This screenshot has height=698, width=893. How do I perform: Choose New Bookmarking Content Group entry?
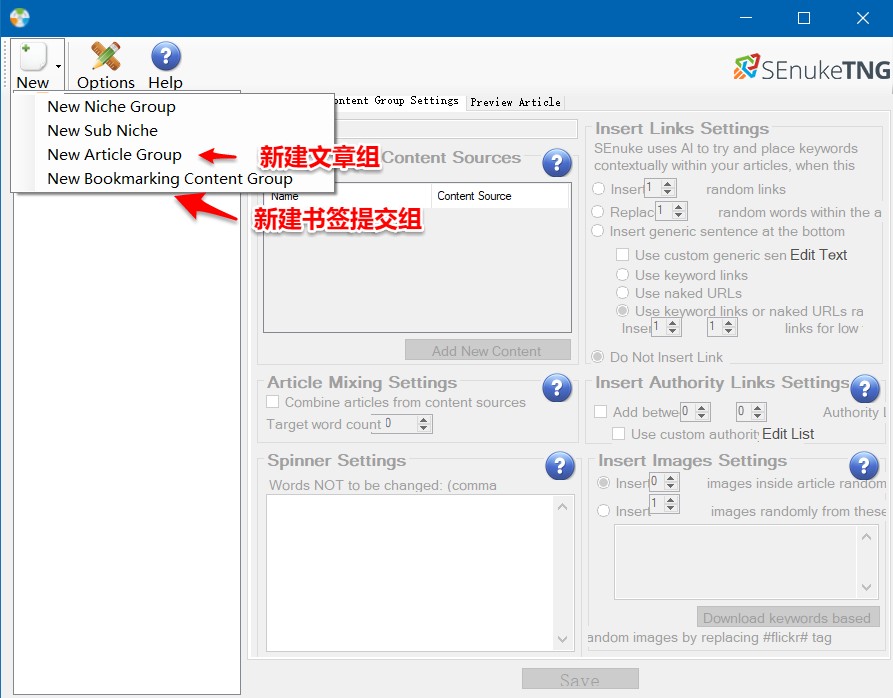click(x=170, y=178)
